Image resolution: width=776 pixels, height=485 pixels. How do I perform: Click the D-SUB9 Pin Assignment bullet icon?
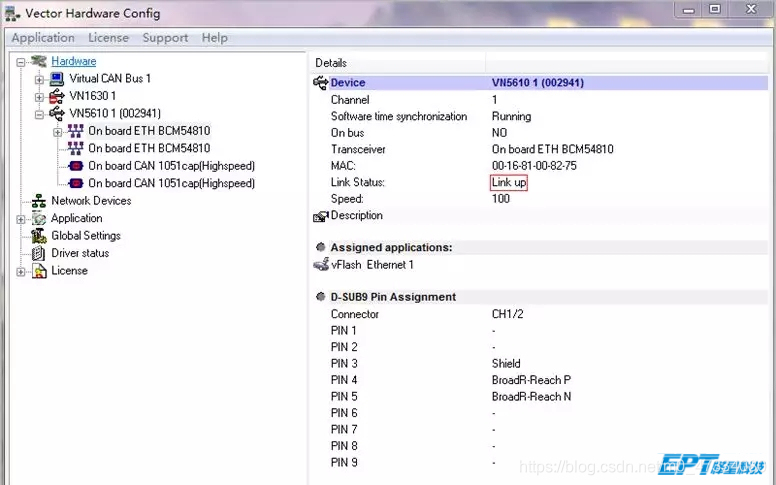(x=321, y=296)
